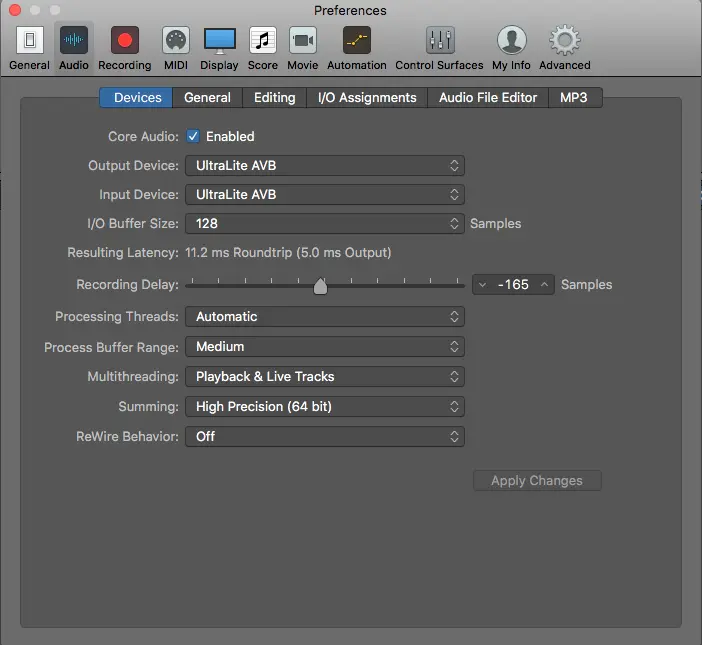Open the Output Device dropdown
Viewport: 702px width, 645px height.
point(325,166)
